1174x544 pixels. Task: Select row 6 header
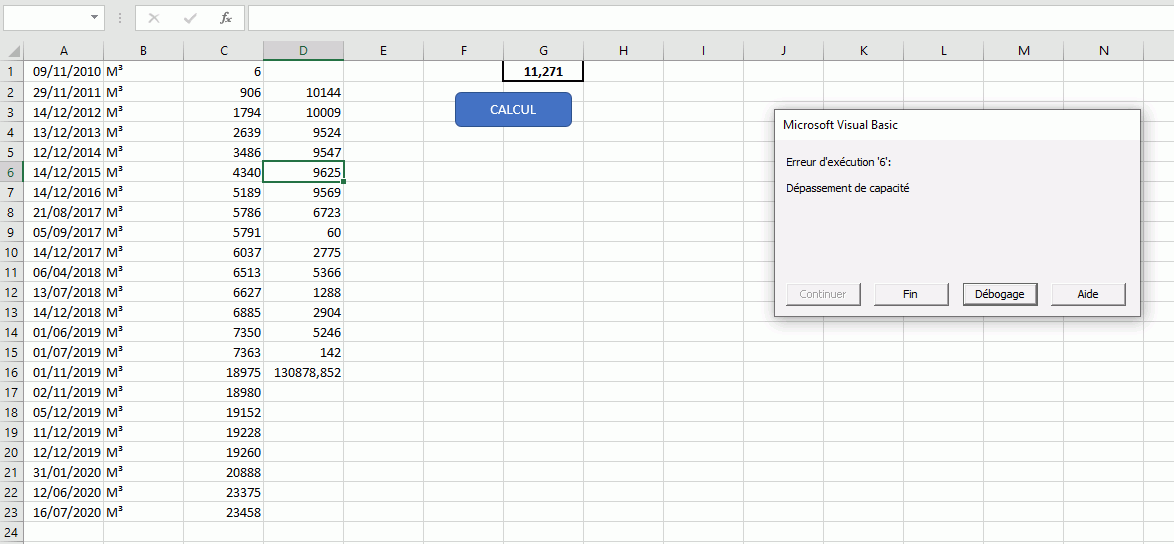(11, 171)
